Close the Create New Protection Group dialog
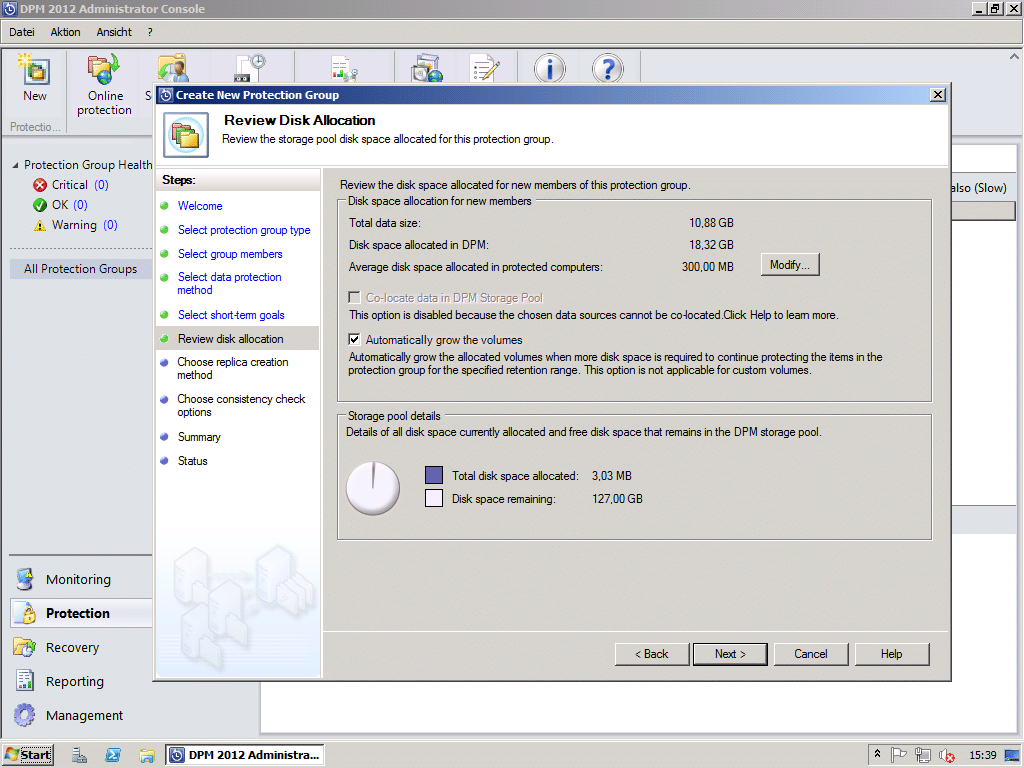 [x=937, y=95]
